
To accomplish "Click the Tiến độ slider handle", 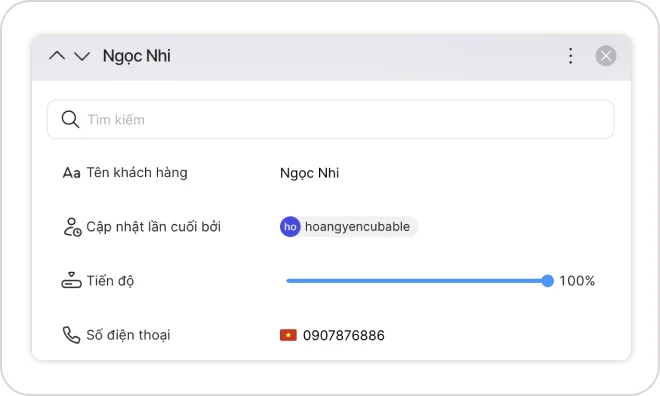I will coord(547,281).
